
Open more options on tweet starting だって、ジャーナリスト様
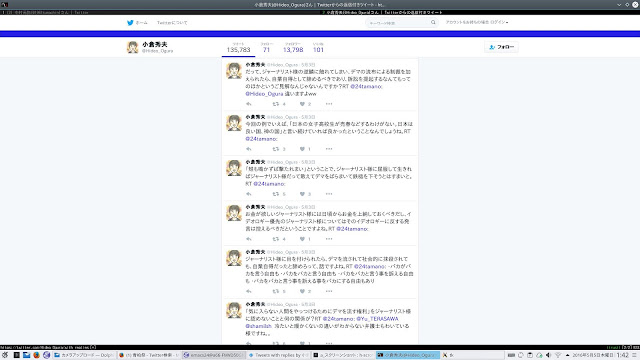pos(329,104)
